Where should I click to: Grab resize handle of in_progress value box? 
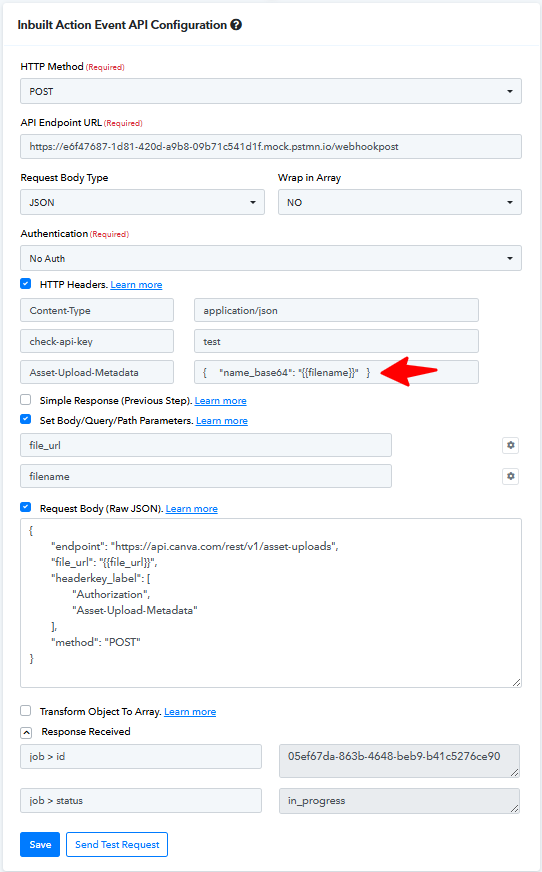[515, 809]
